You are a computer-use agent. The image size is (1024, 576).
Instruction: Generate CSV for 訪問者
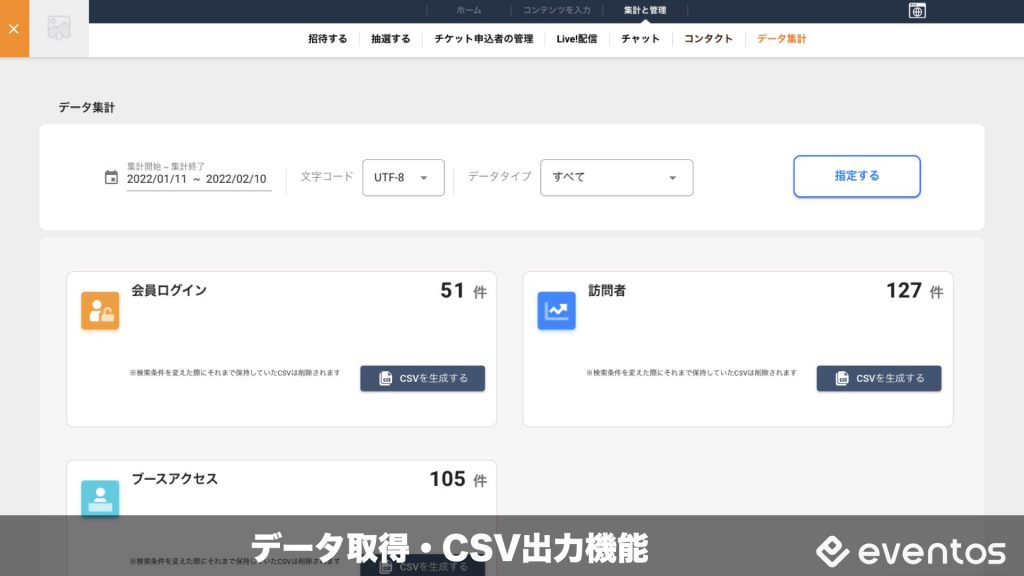(x=879, y=379)
